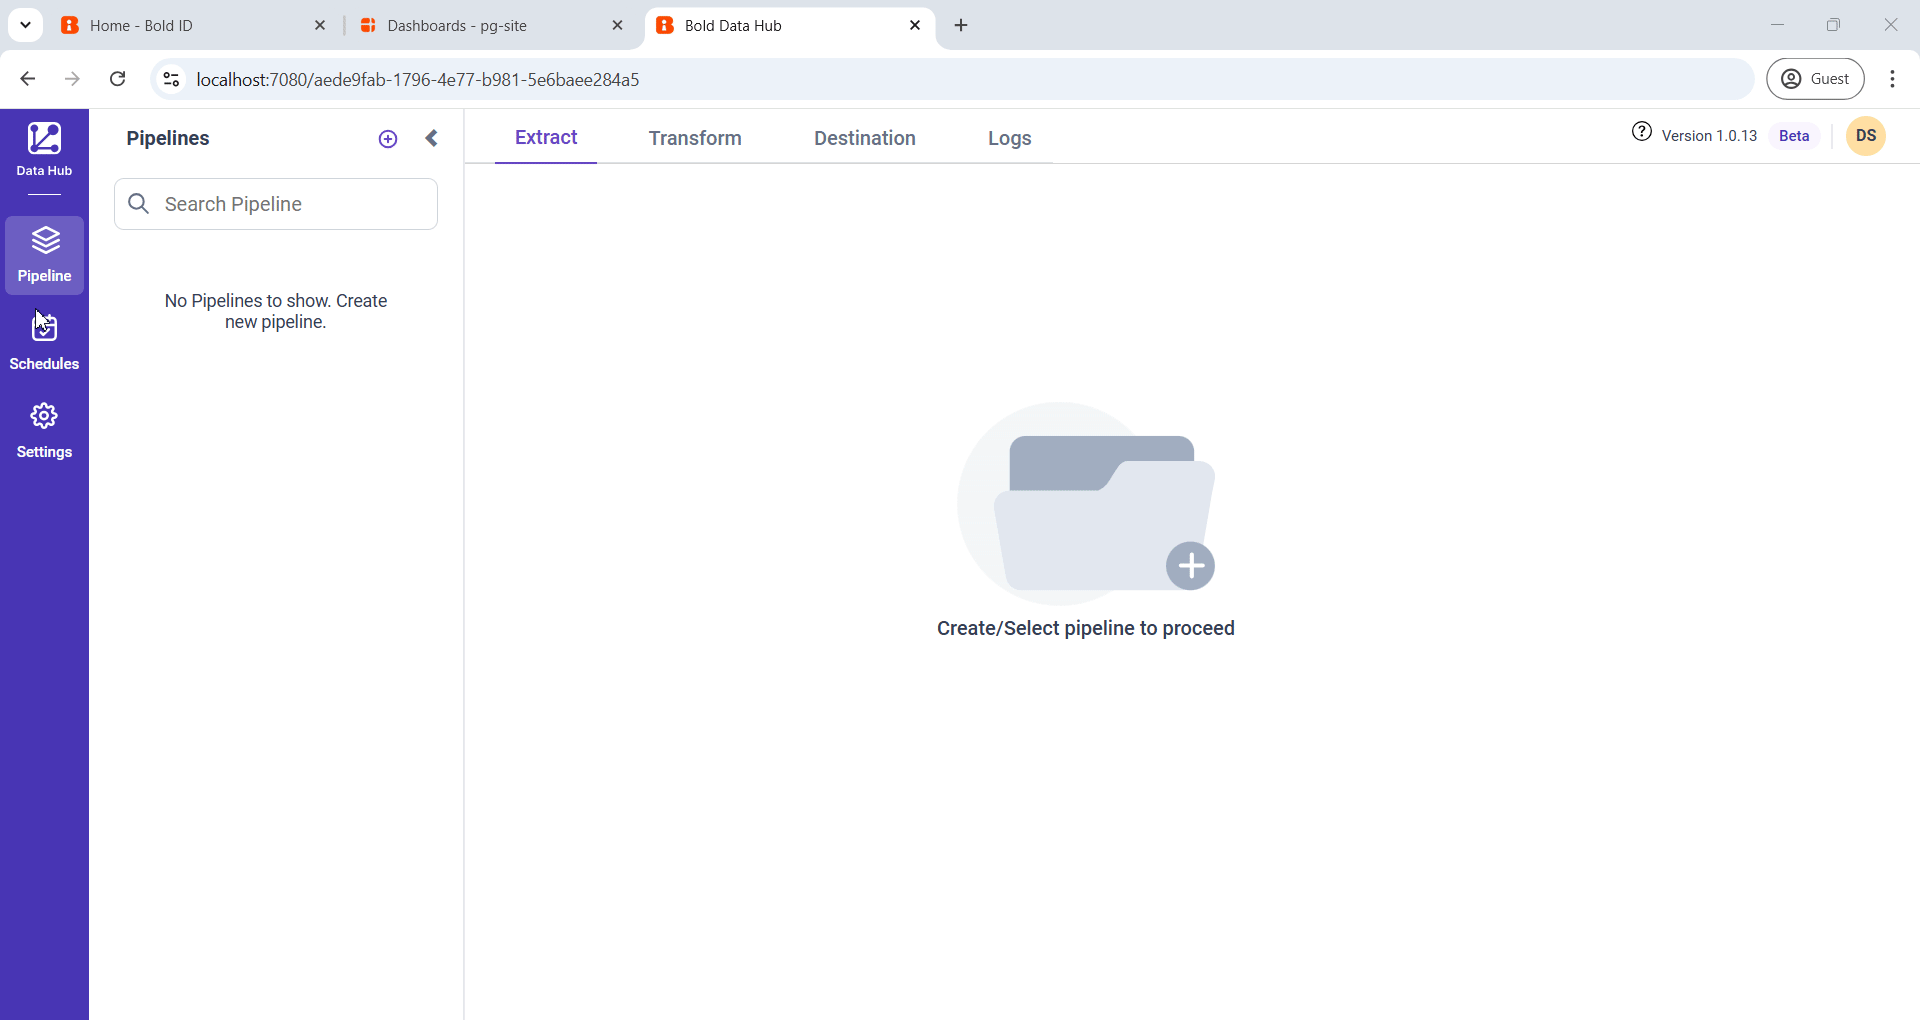Image resolution: width=1920 pixels, height=1020 pixels.
Task: Go back in browser history
Action: [x=28, y=79]
